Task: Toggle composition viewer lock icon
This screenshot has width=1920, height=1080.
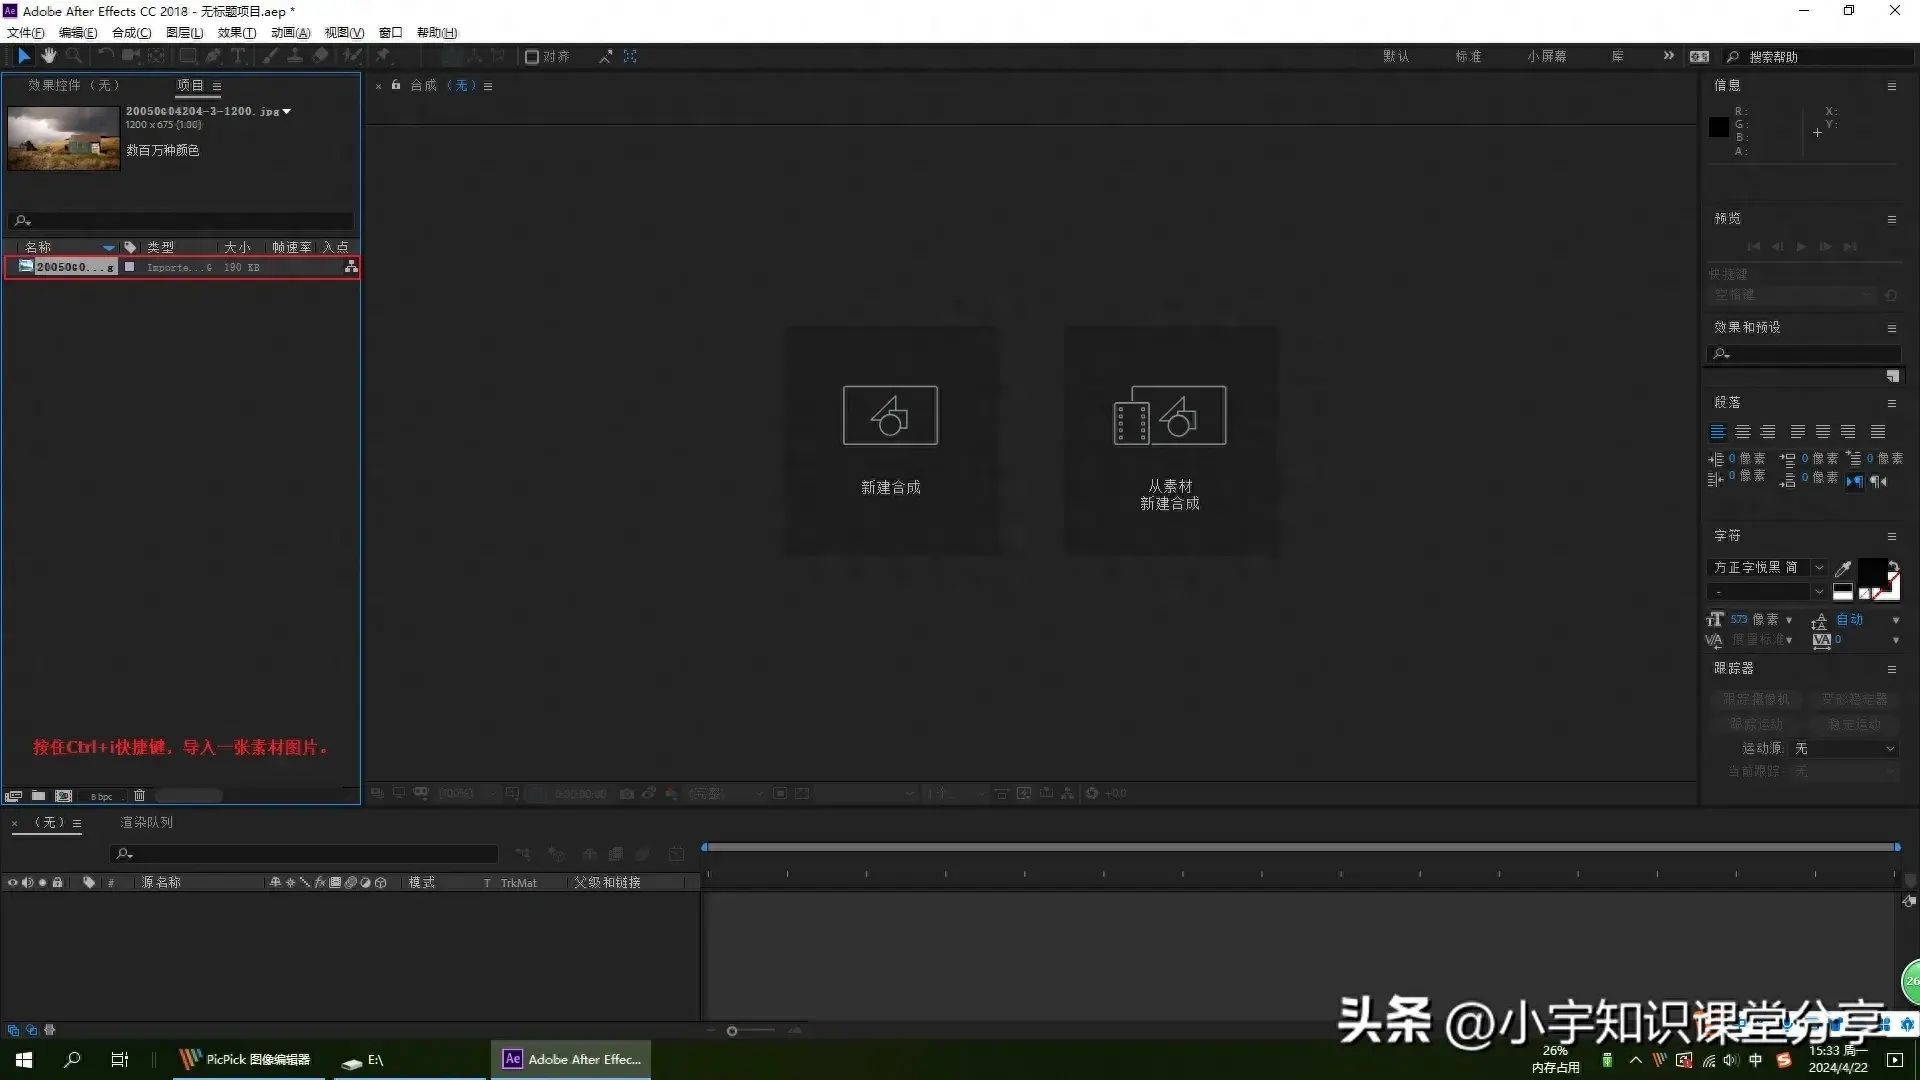Action: [x=396, y=85]
